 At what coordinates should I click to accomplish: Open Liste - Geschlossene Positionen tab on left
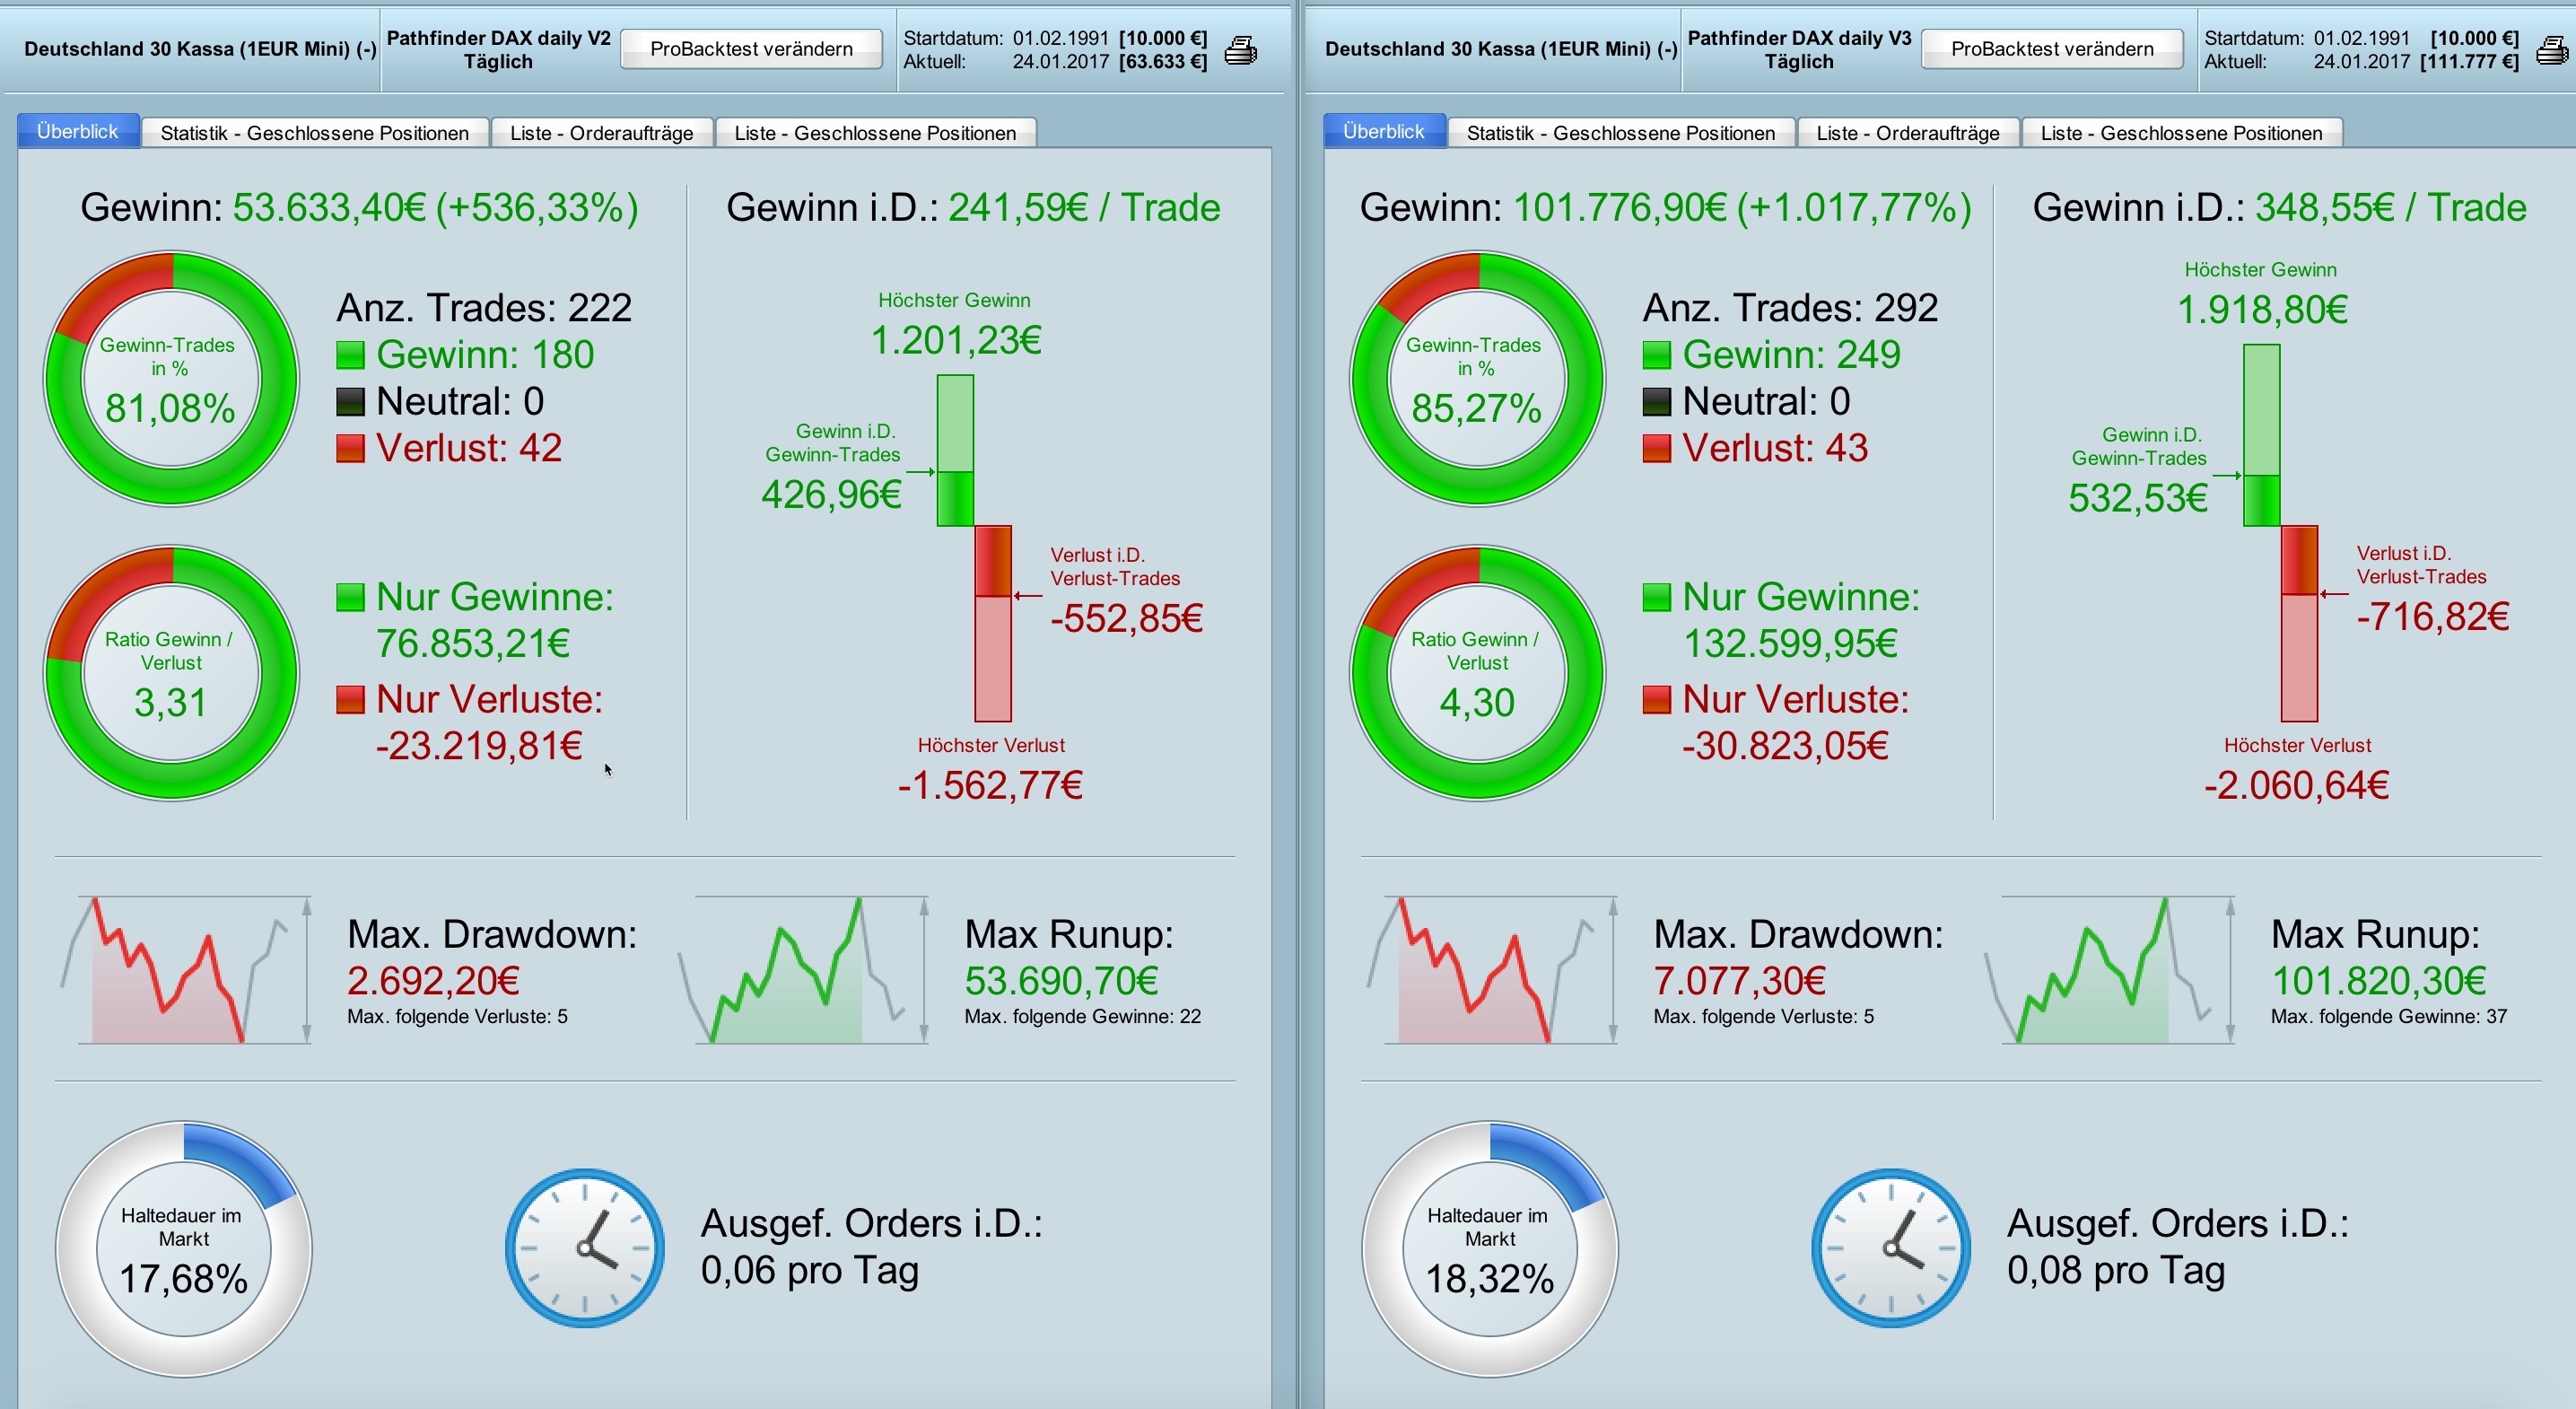click(874, 133)
